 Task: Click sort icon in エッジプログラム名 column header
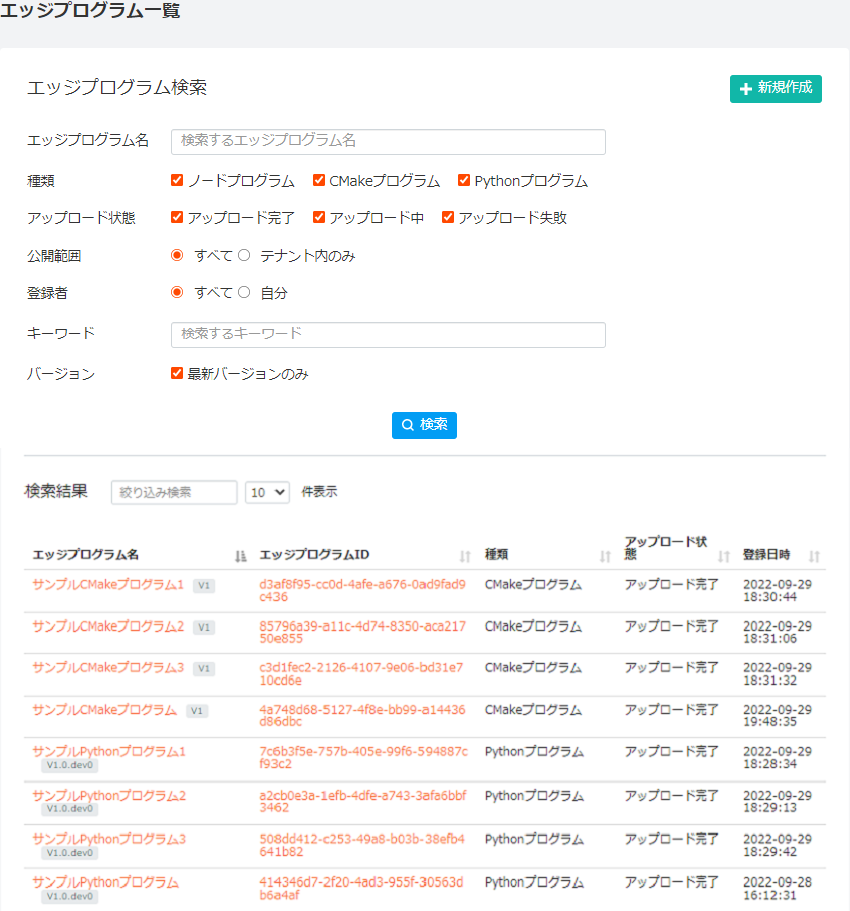[240, 556]
